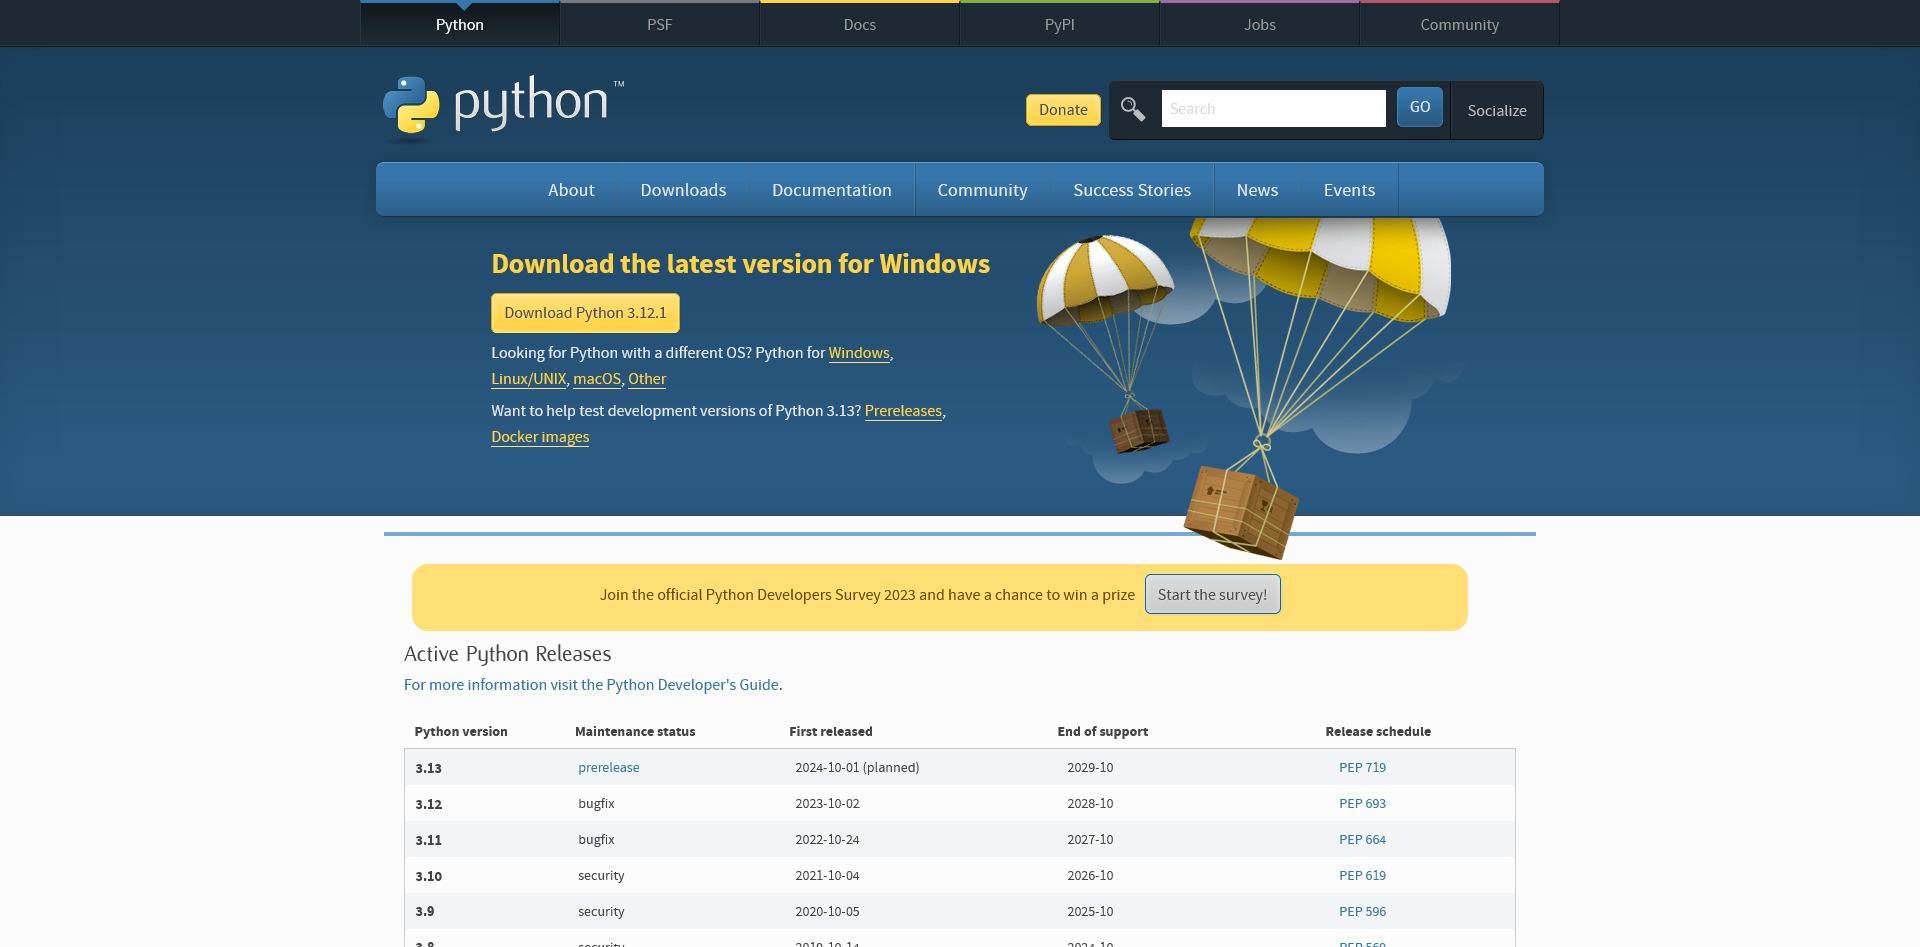Click the 3.11 version cell
The width and height of the screenshot is (1920, 947).
(x=429, y=840)
